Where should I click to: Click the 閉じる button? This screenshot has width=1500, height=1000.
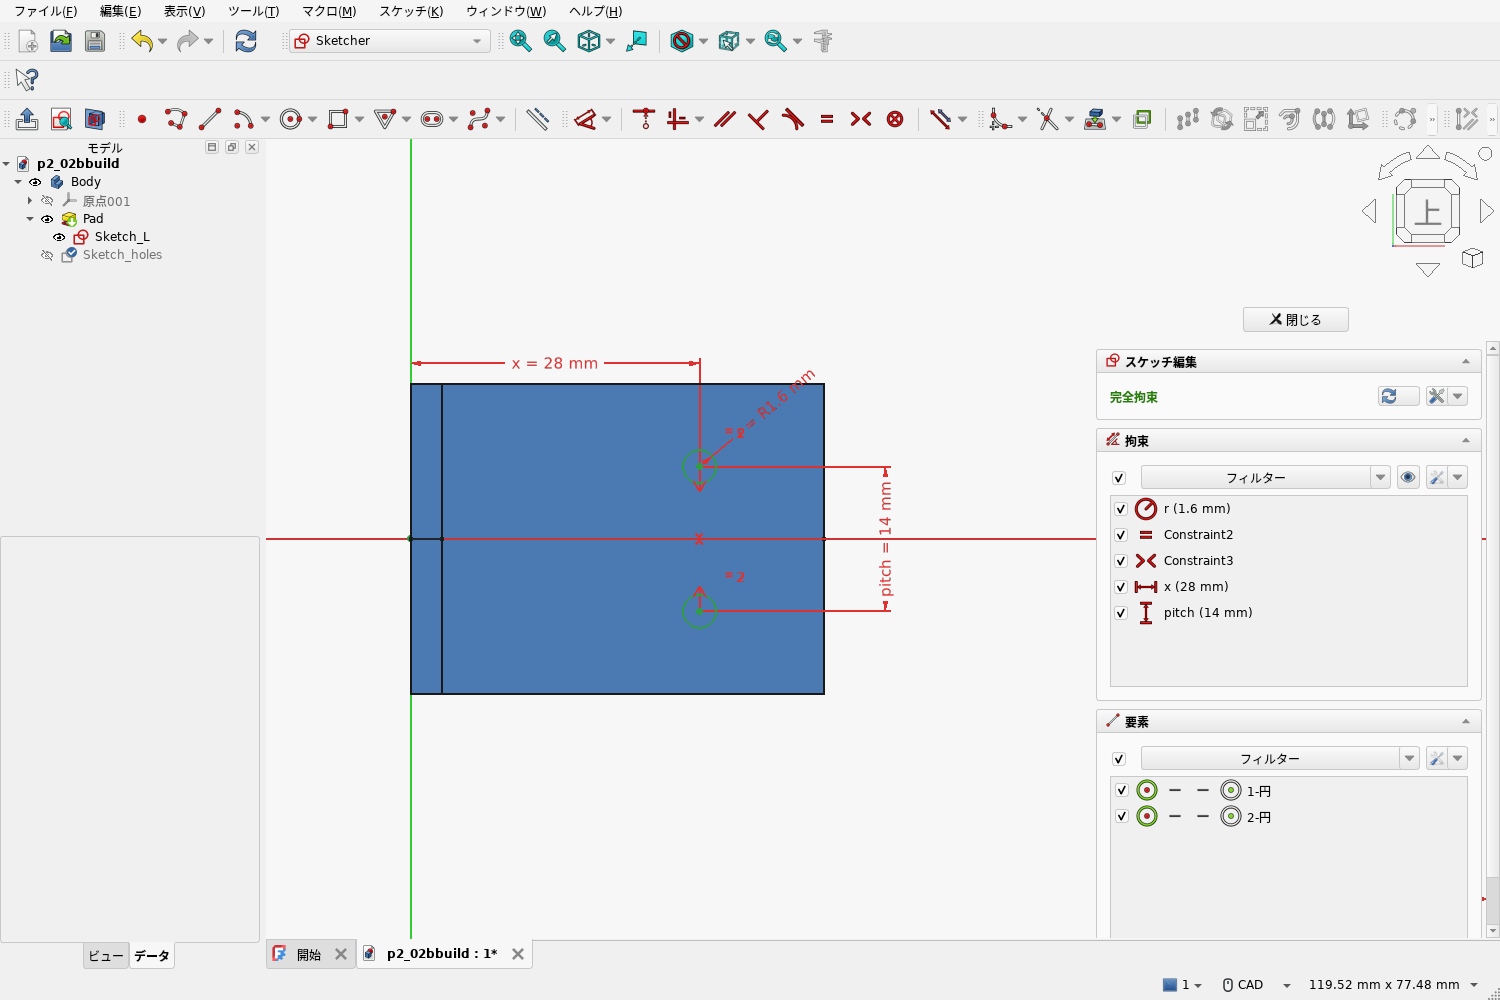(1296, 319)
